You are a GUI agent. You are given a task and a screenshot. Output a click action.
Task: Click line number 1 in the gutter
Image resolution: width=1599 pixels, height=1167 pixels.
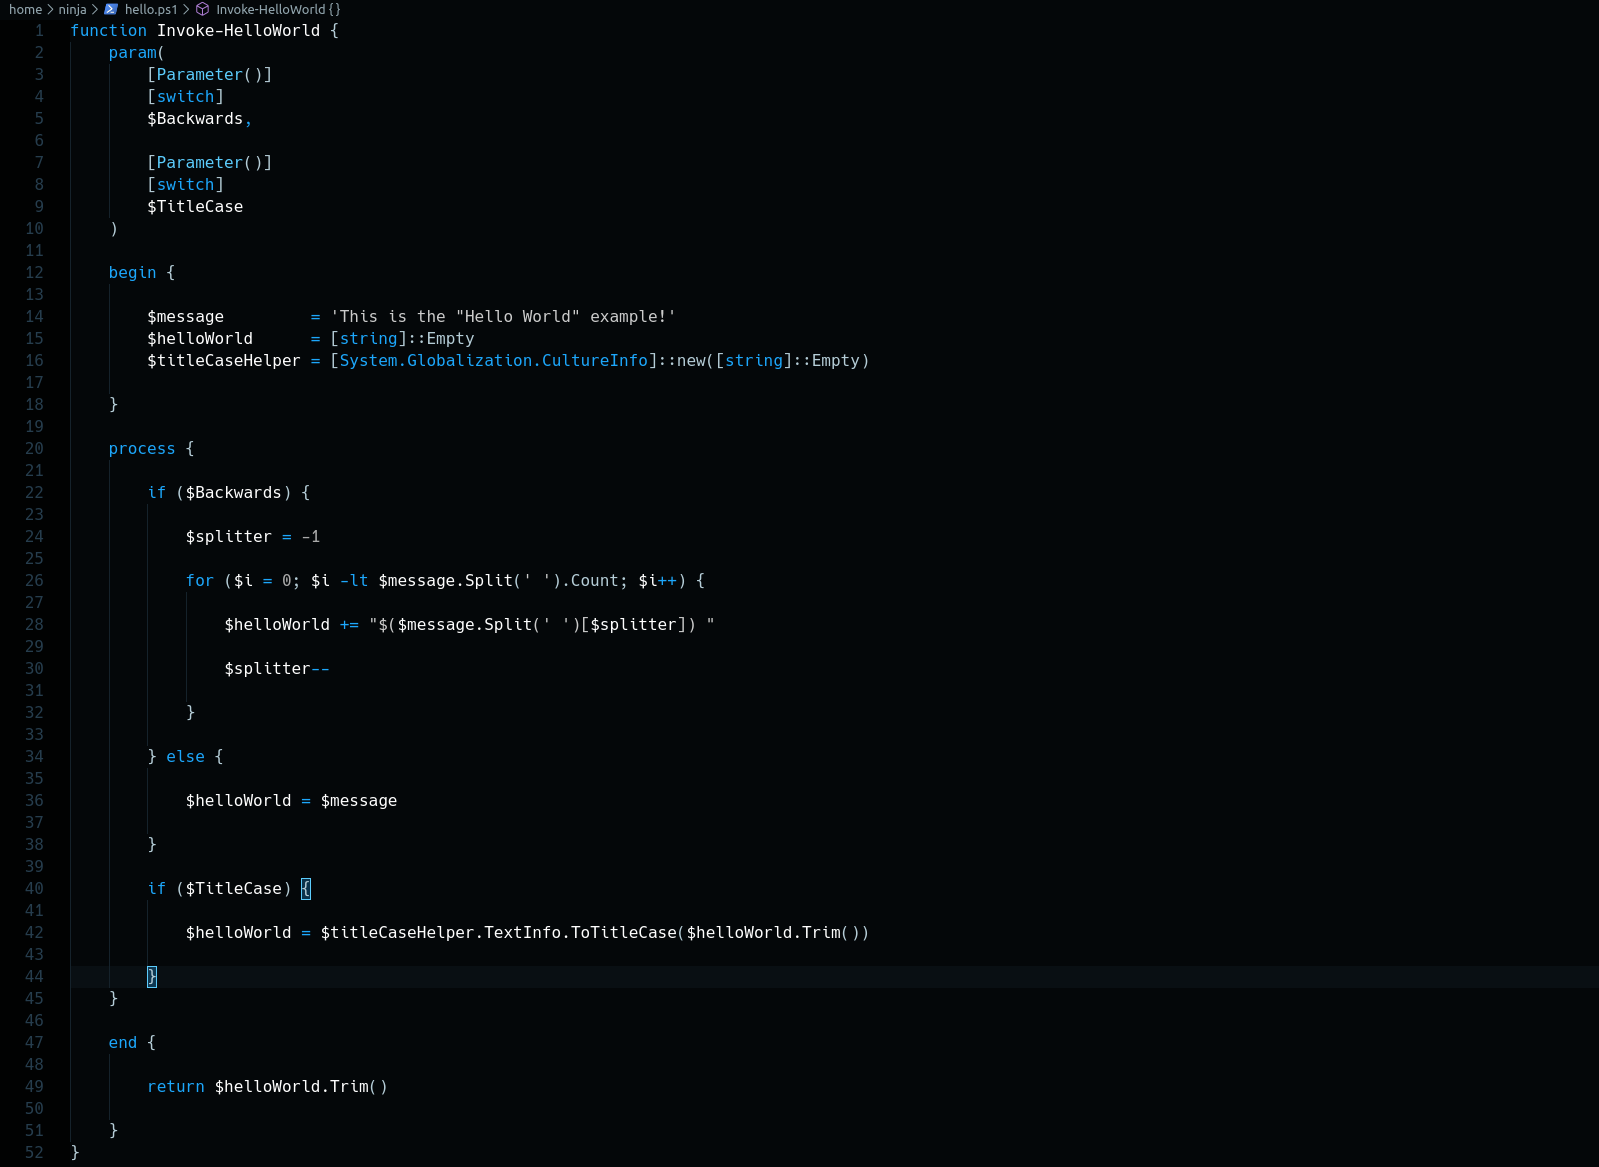click(x=39, y=31)
